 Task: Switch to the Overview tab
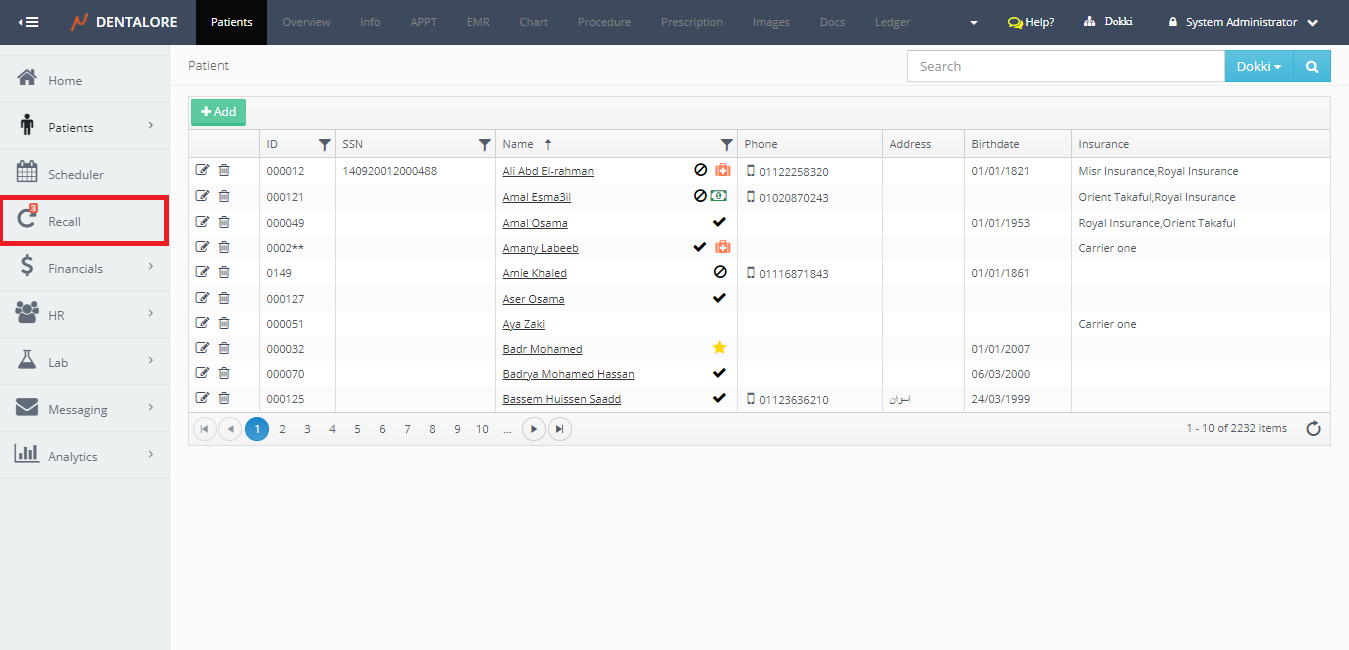[306, 22]
